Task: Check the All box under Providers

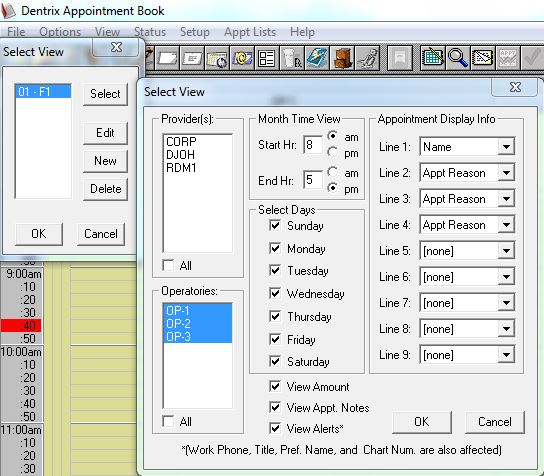Action: 168,265
